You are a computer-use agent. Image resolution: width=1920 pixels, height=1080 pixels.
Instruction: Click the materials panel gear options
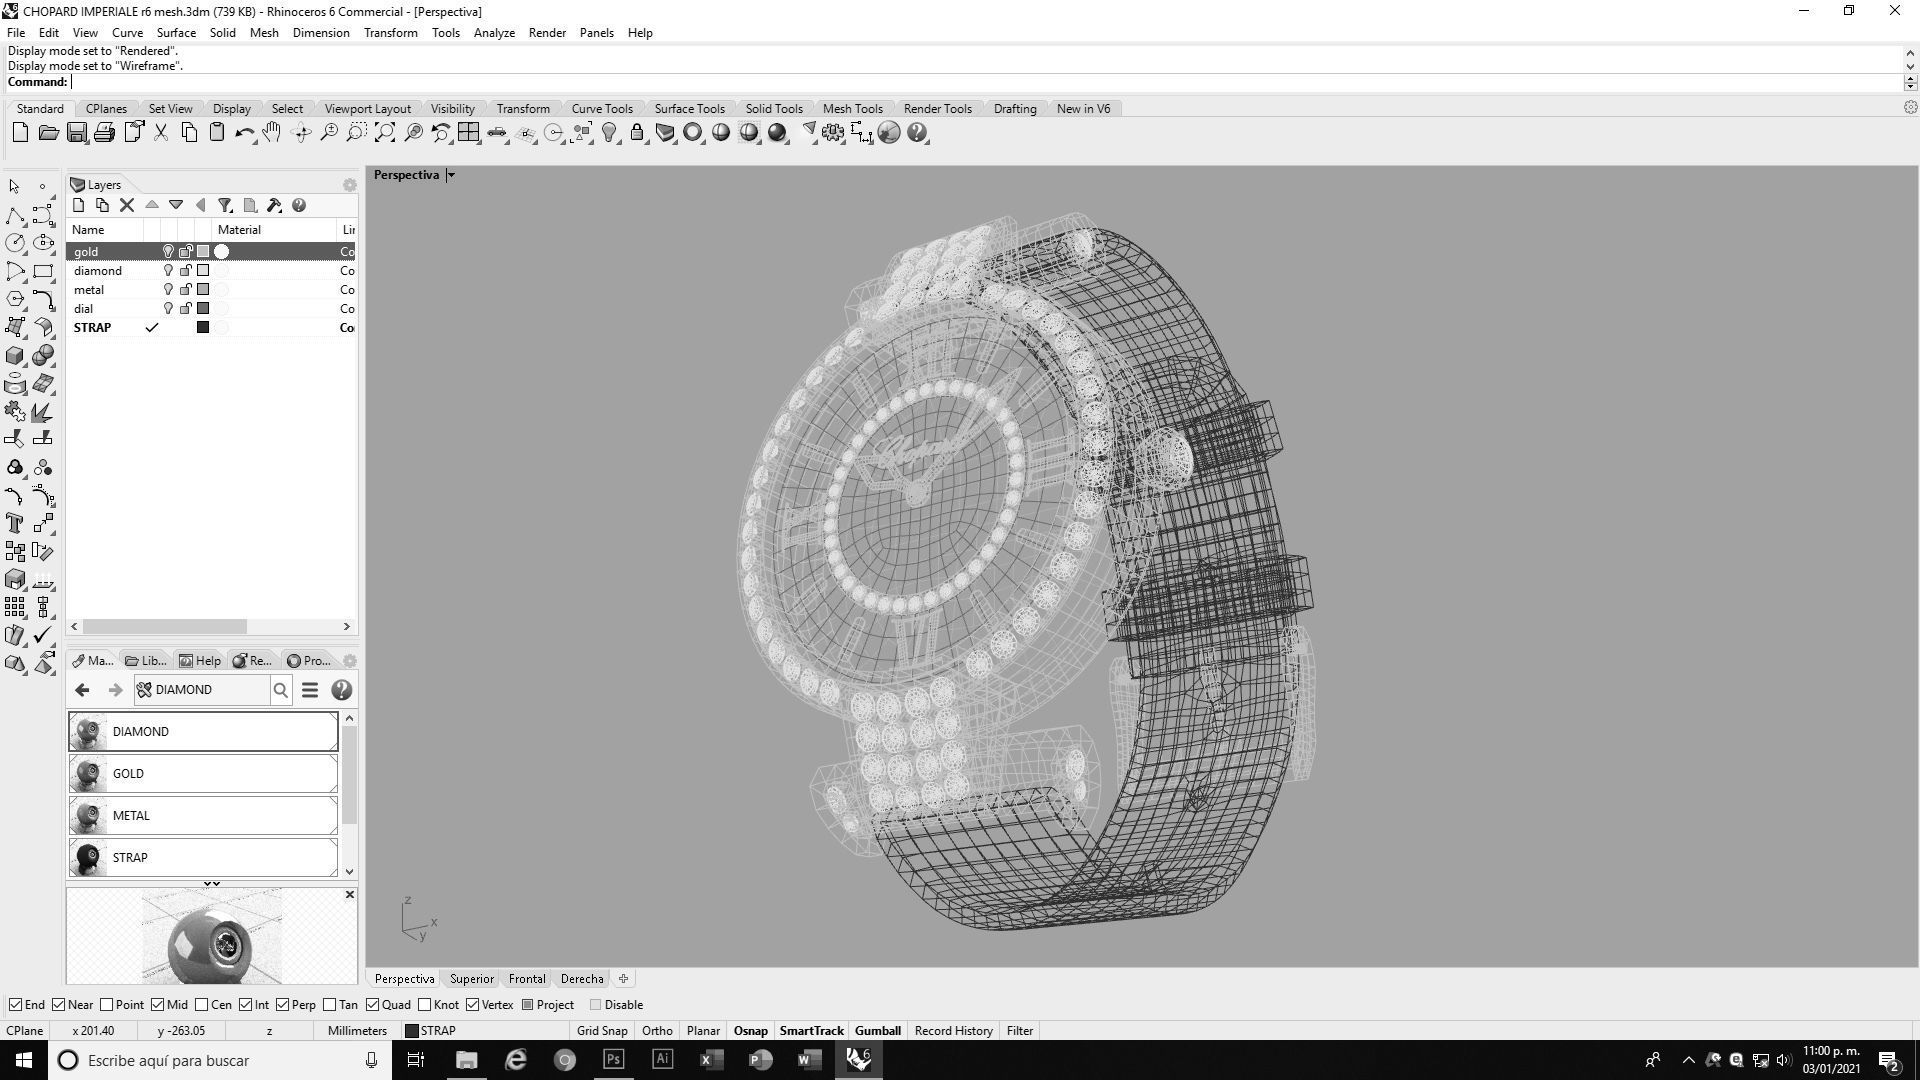(x=349, y=661)
